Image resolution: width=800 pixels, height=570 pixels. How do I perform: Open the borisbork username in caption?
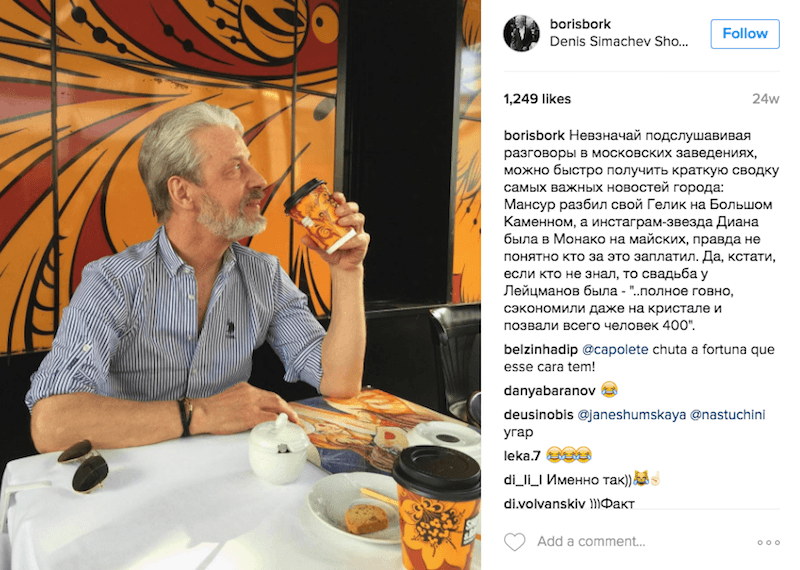click(534, 136)
